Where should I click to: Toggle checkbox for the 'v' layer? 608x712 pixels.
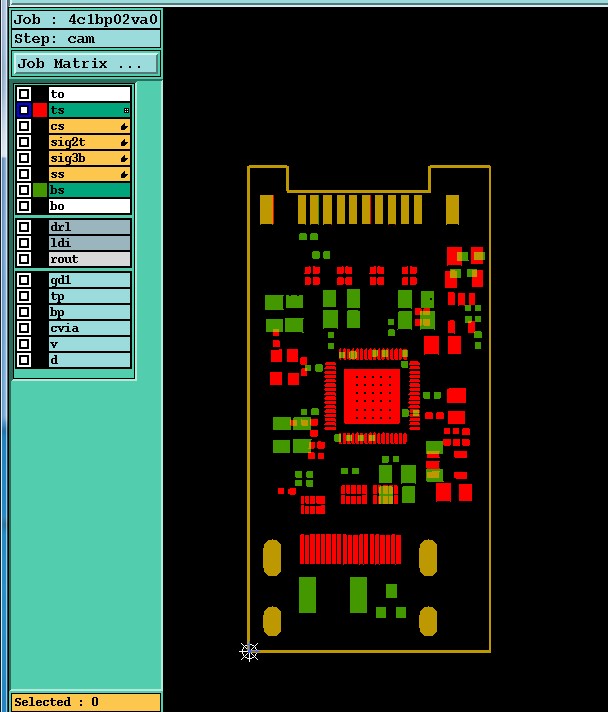[24, 344]
